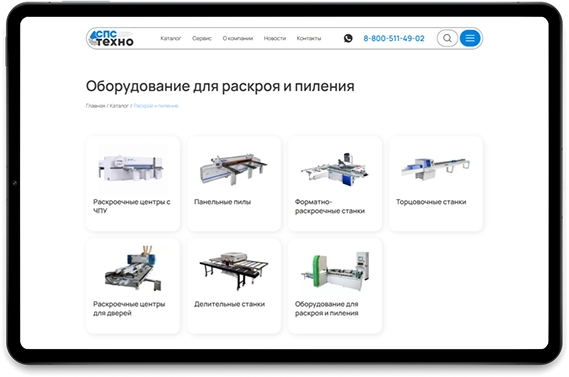Image resolution: width=569 pixels, height=377 pixels.
Task: Open the Торцовочные станки category card
Action: tap(436, 184)
